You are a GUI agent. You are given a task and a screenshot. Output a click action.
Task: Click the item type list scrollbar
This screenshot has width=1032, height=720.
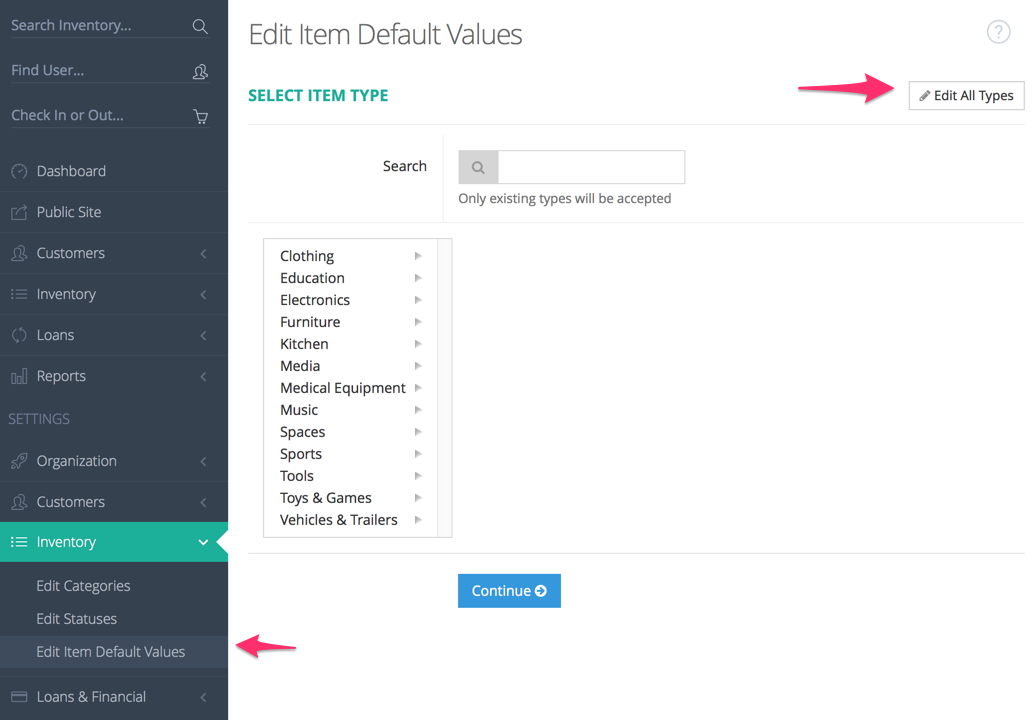(445, 388)
